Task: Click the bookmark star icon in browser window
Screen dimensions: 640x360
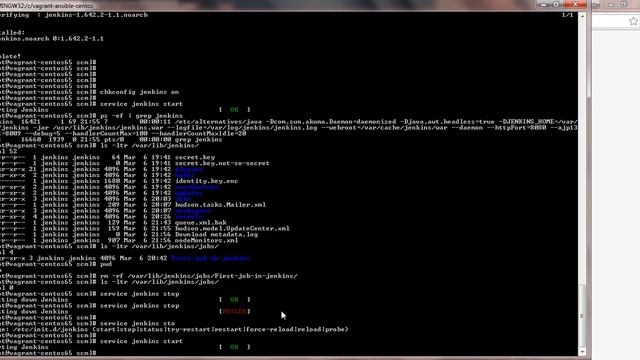Action: pos(633,21)
